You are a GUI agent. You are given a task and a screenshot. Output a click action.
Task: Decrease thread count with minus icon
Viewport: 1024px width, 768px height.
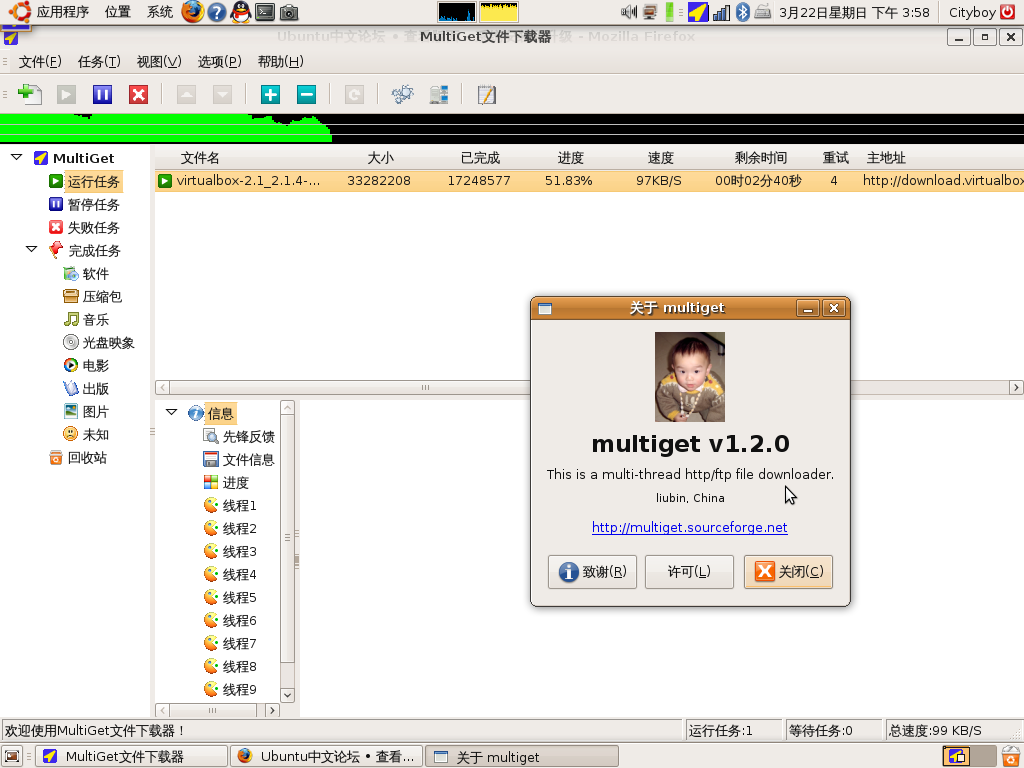(x=306, y=95)
